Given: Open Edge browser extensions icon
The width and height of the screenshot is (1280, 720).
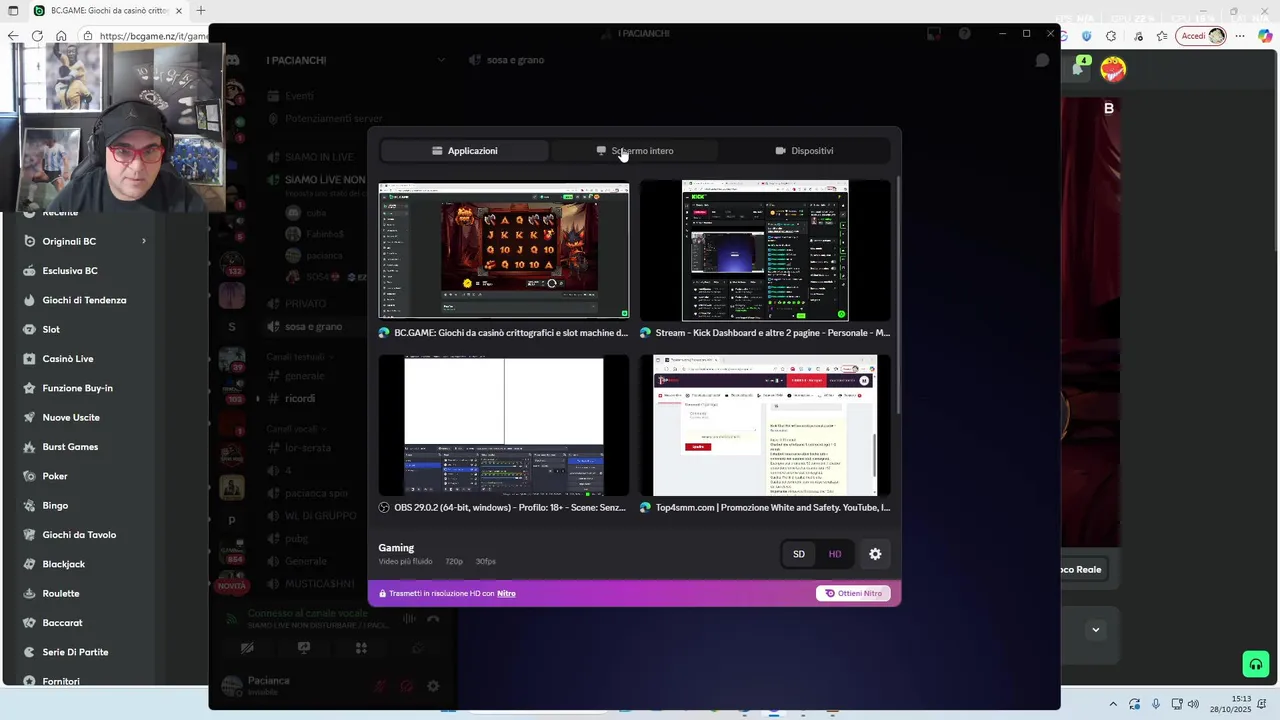Looking at the screenshot, I should [x=1111, y=36].
